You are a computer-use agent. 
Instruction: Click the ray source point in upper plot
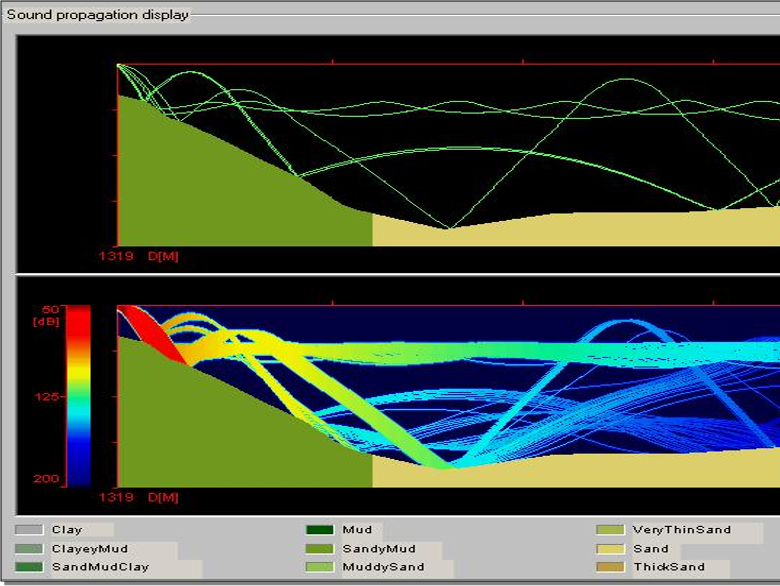pyautogui.click(x=119, y=65)
